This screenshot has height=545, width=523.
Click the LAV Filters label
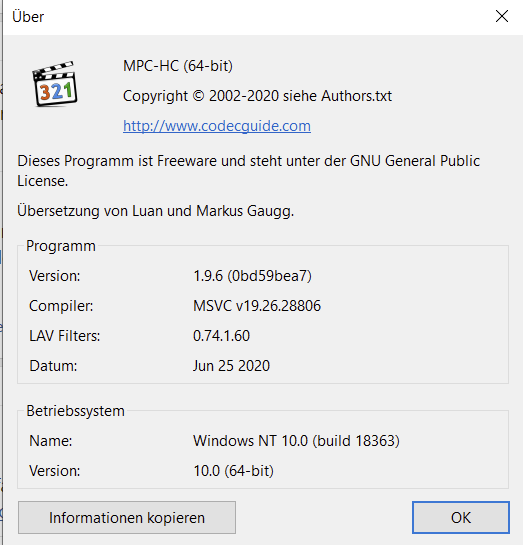(x=65, y=336)
